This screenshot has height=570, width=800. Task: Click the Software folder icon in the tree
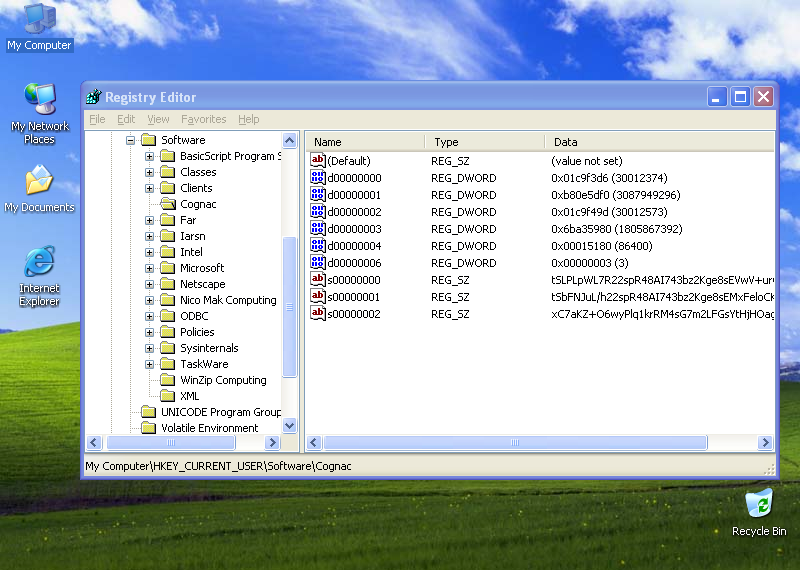pyautogui.click(x=148, y=140)
